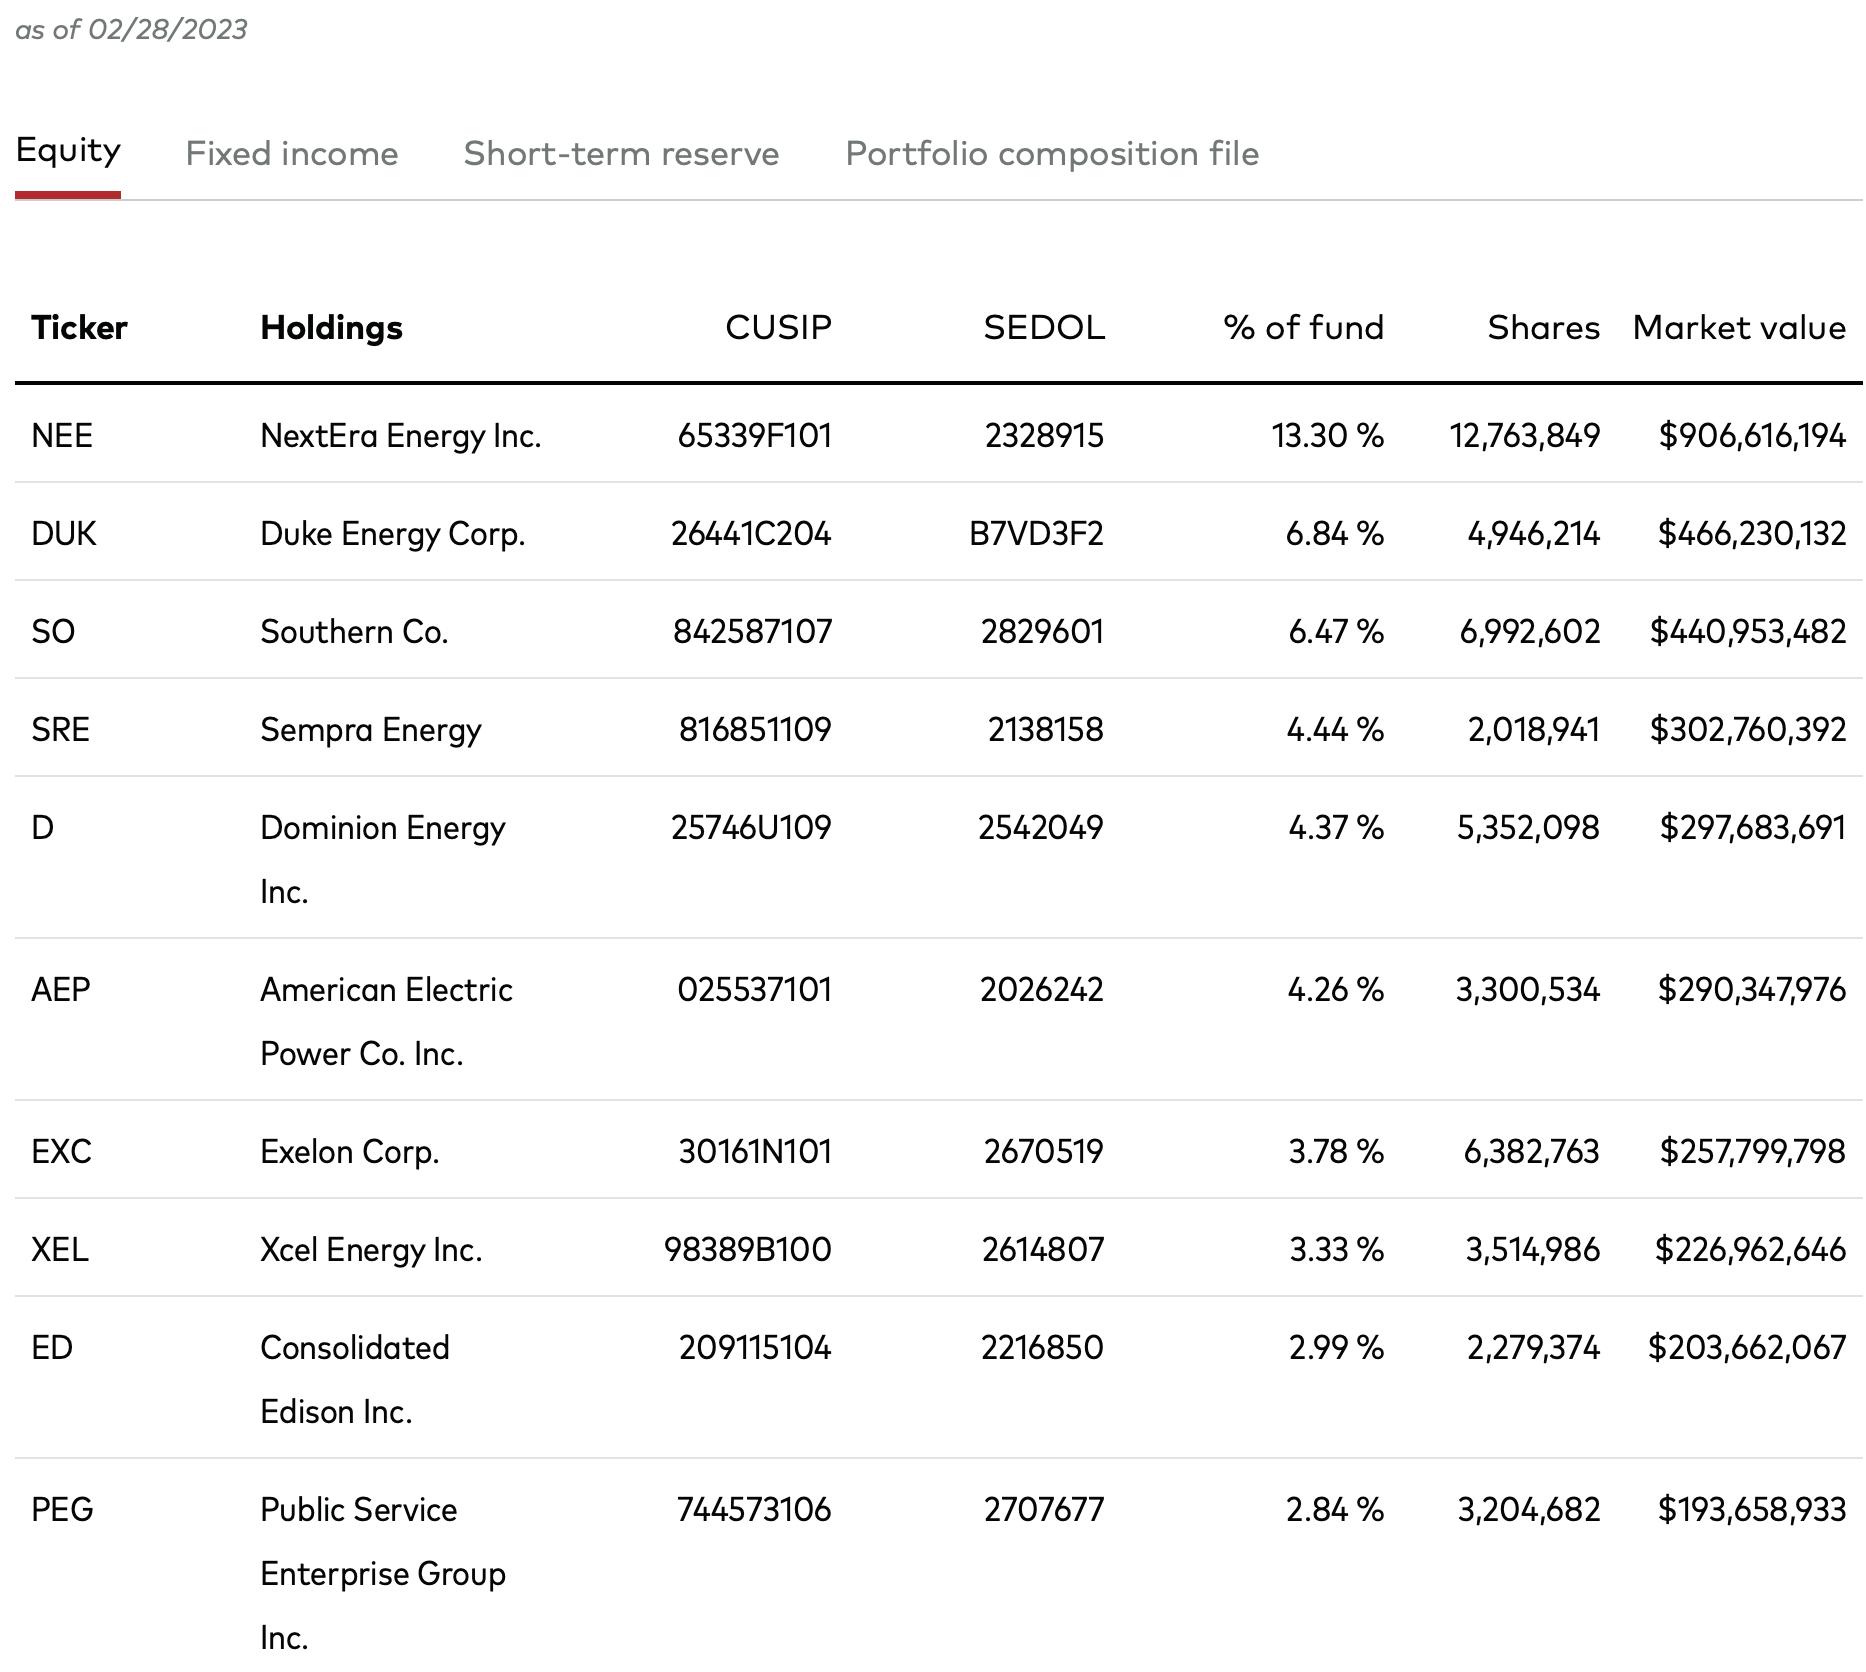Click the 4.26 % fund weight
Screen dimensions: 1866x1672
(x=1335, y=989)
